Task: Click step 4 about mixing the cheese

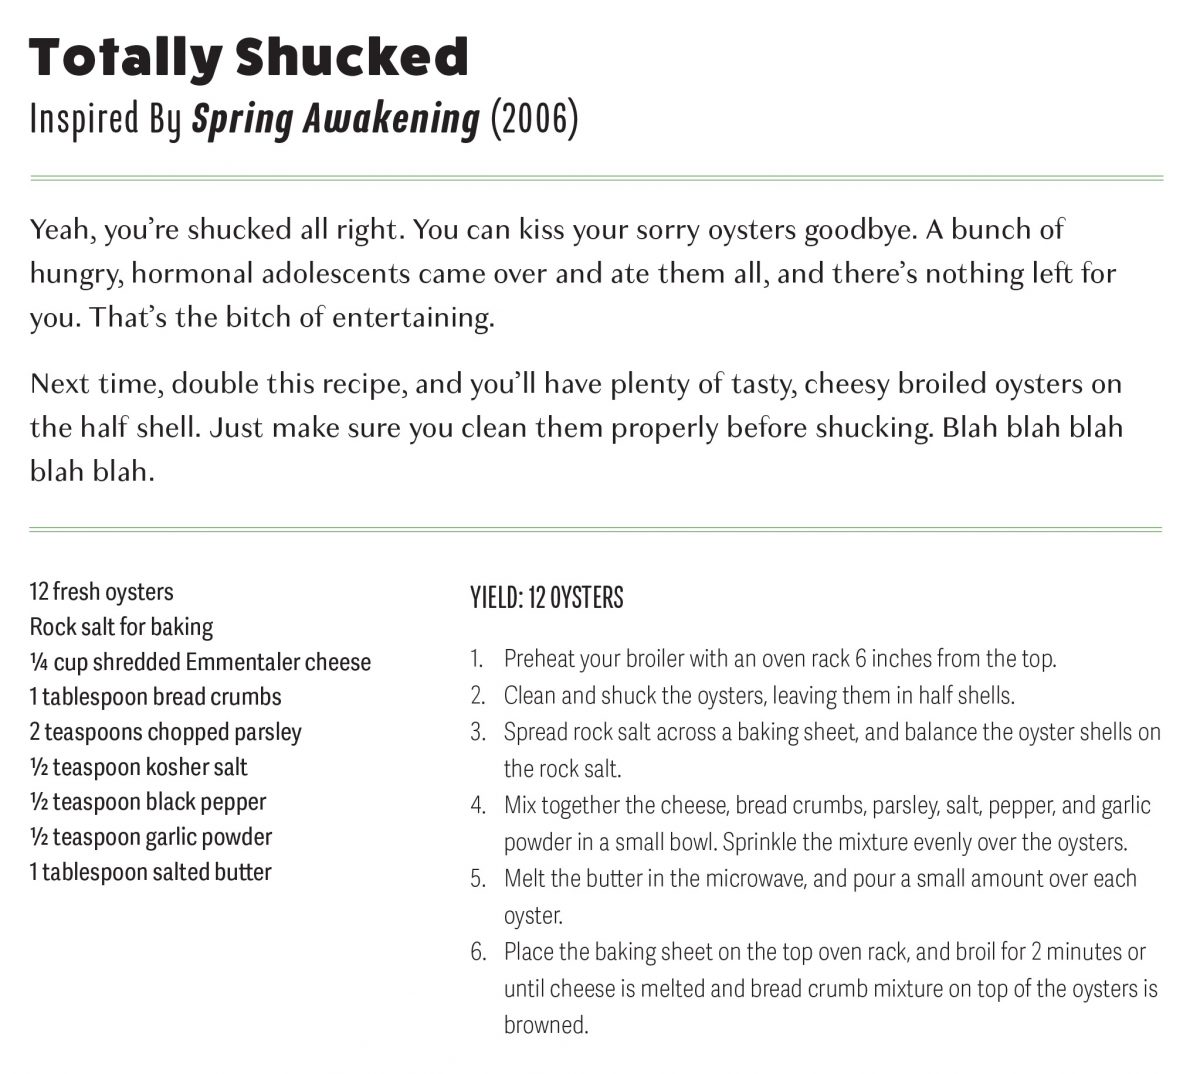Action: click(826, 806)
